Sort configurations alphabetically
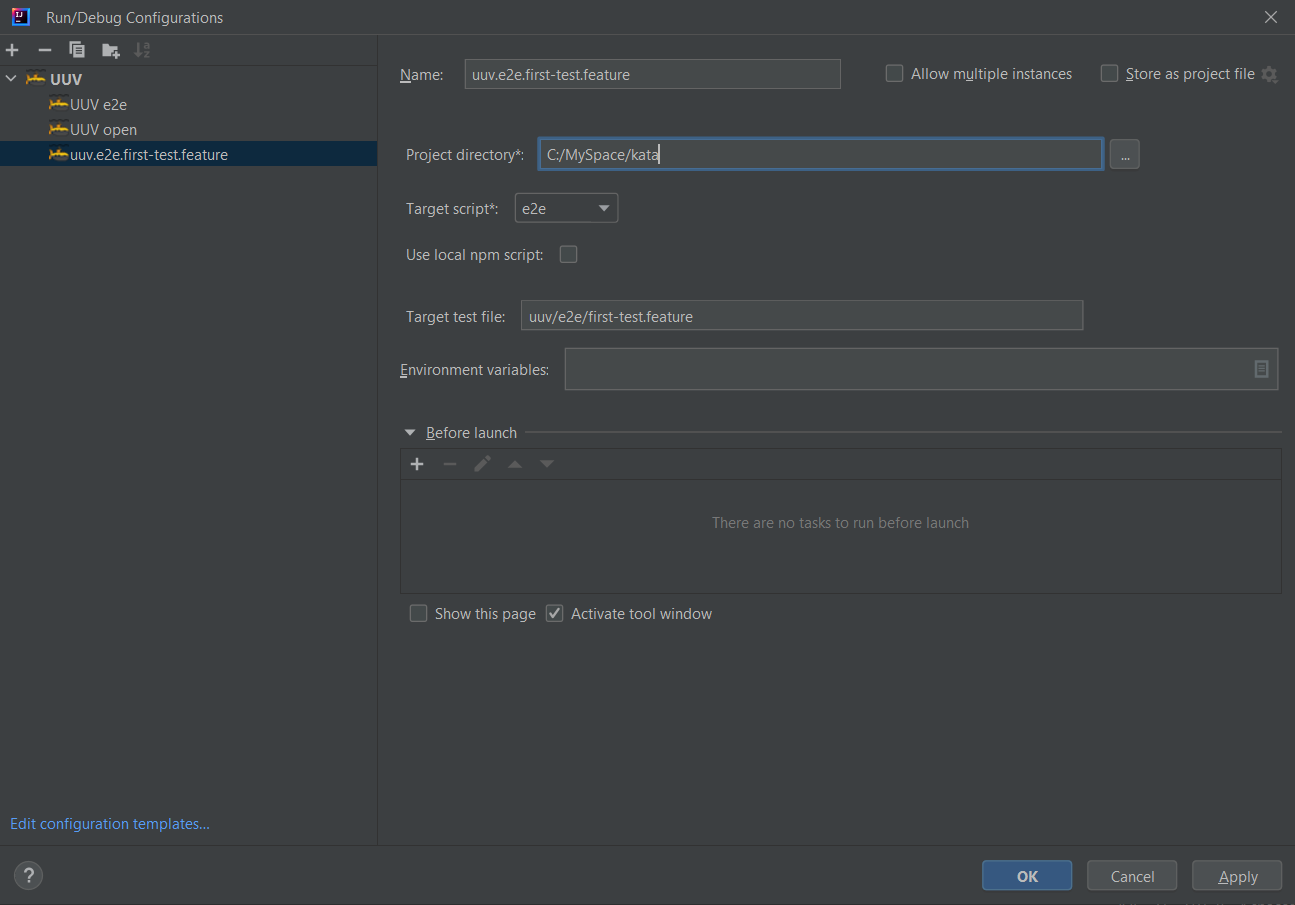Screen dimensions: 1295x905 click(x=142, y=50)
